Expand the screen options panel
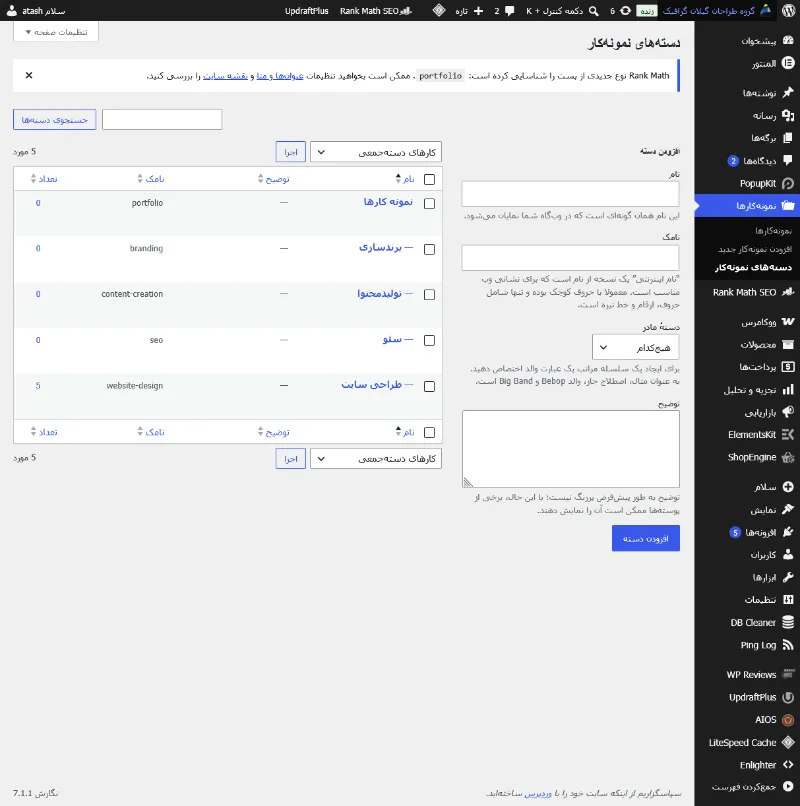800x806 pixels. (56, 32)
